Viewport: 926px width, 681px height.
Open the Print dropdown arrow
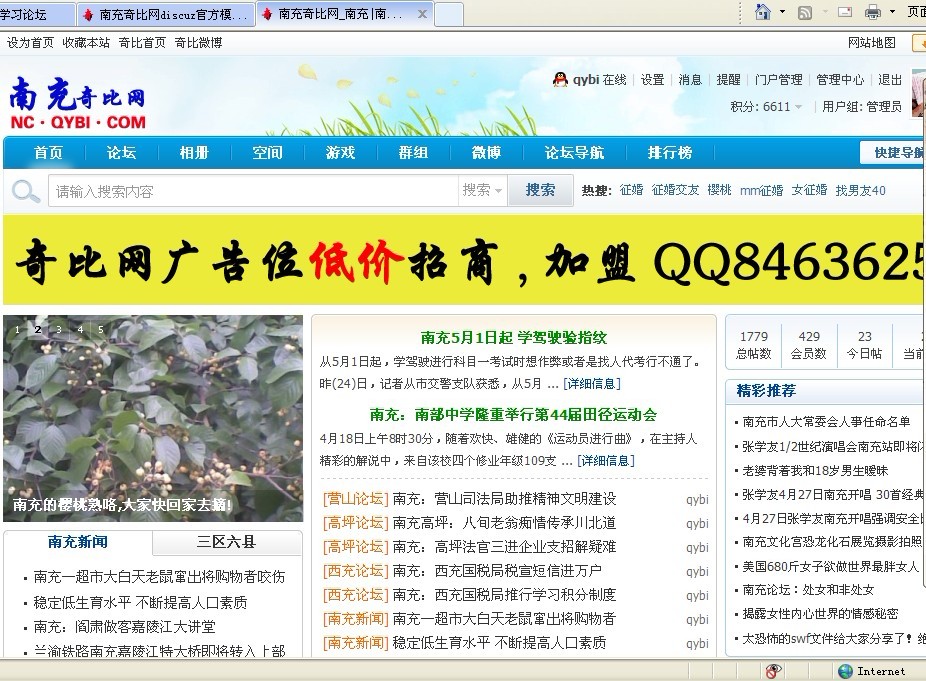(892, 12)
